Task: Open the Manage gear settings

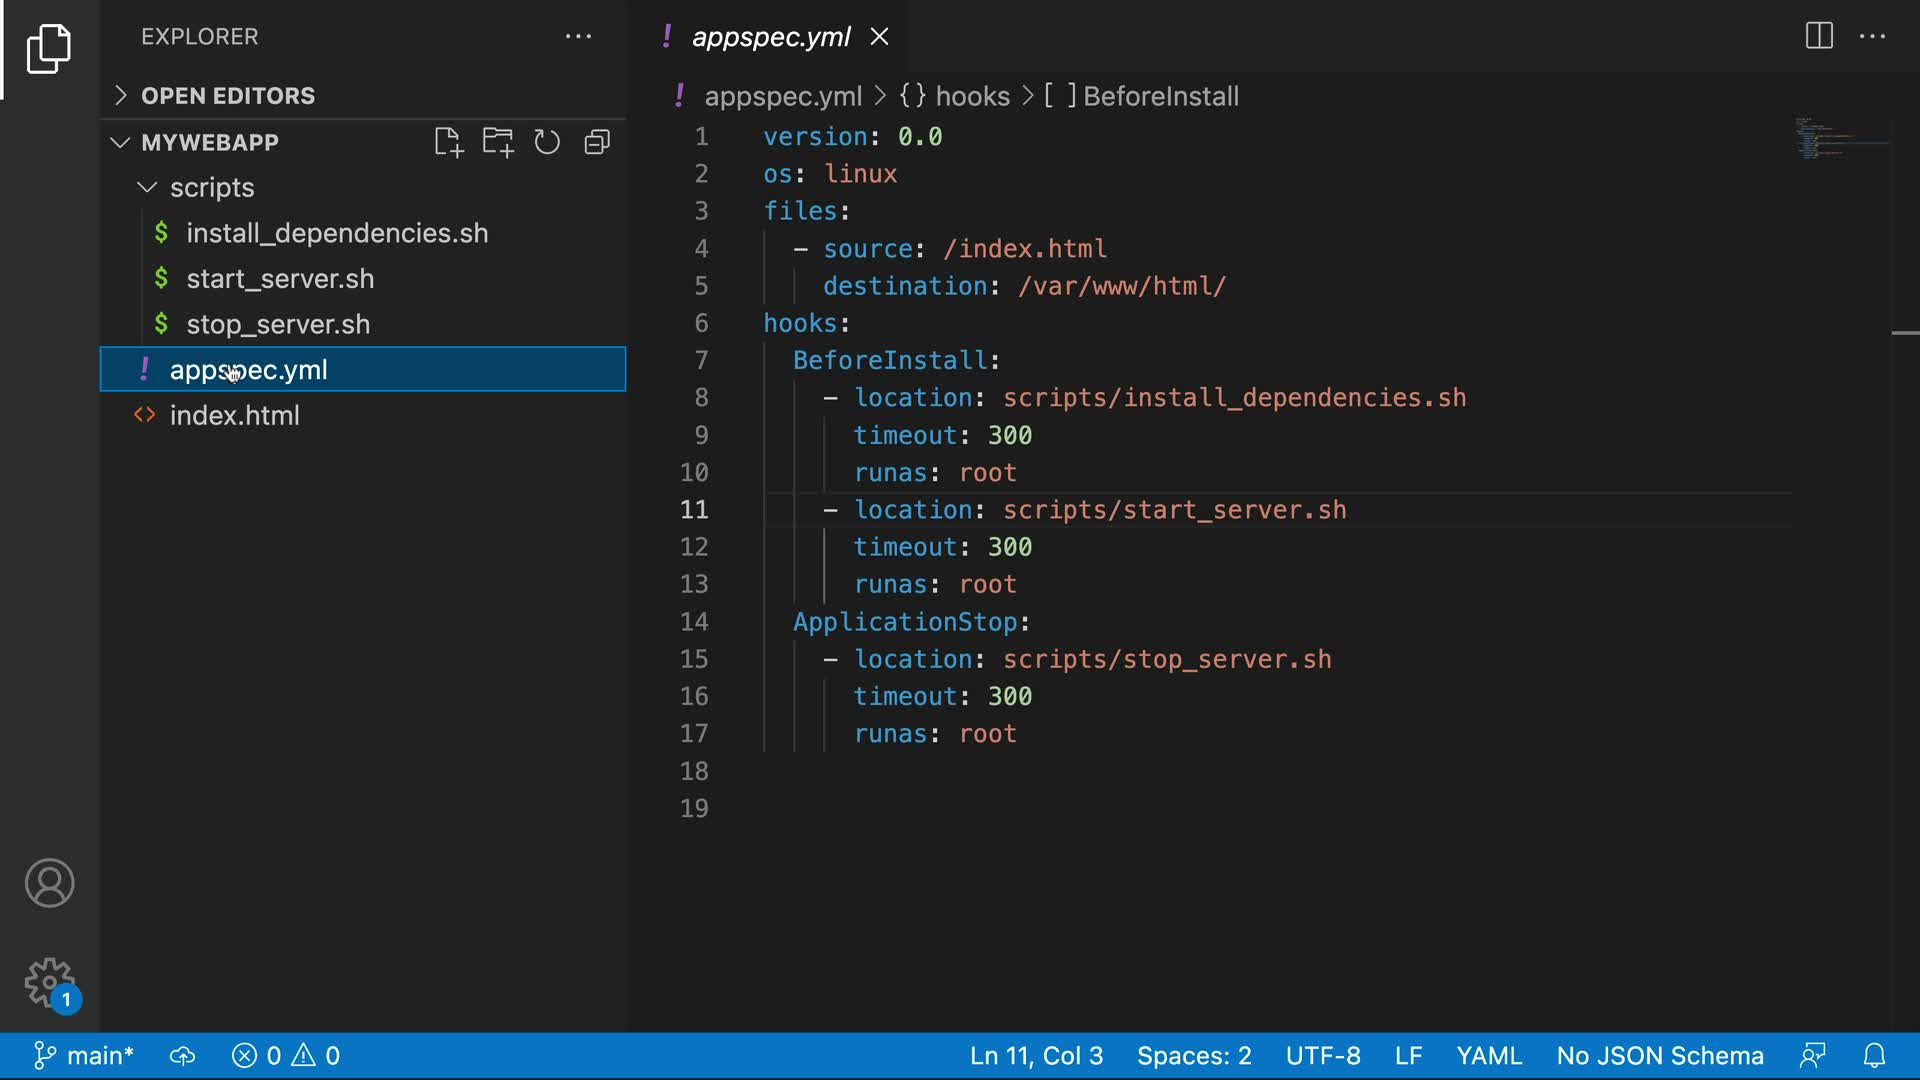Action: (x=49, y=983)
